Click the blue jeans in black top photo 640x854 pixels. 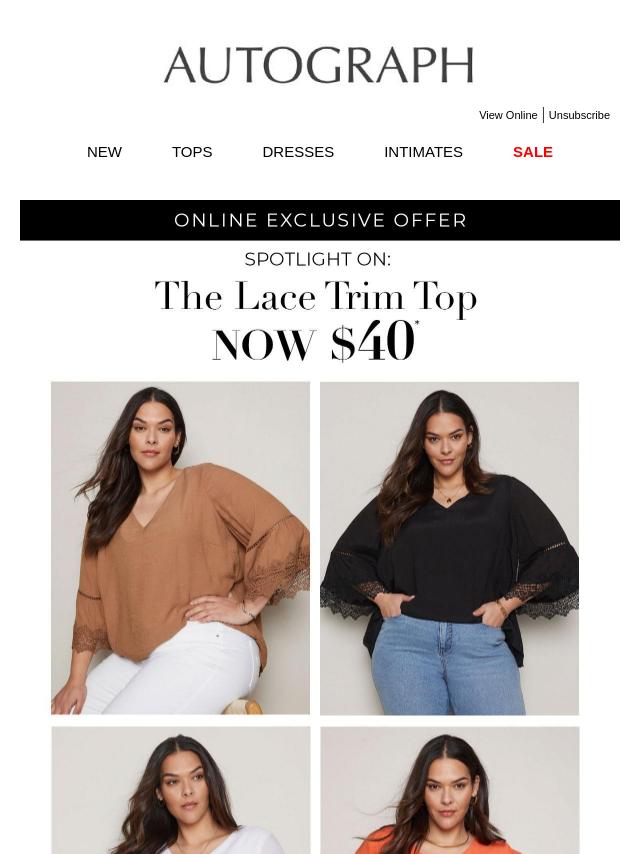447,664
